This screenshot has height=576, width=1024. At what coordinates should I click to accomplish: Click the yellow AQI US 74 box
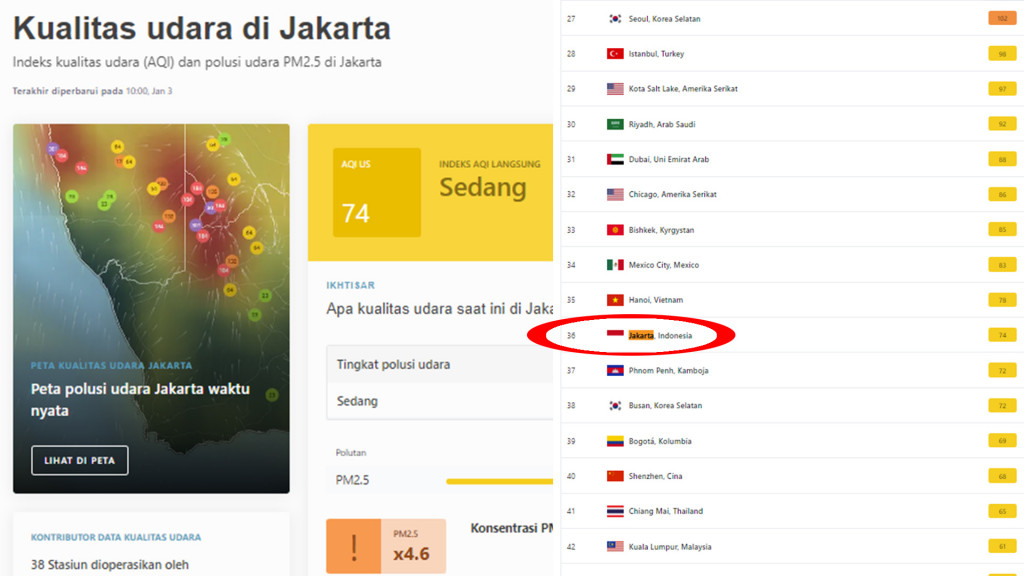coord(377,192)
